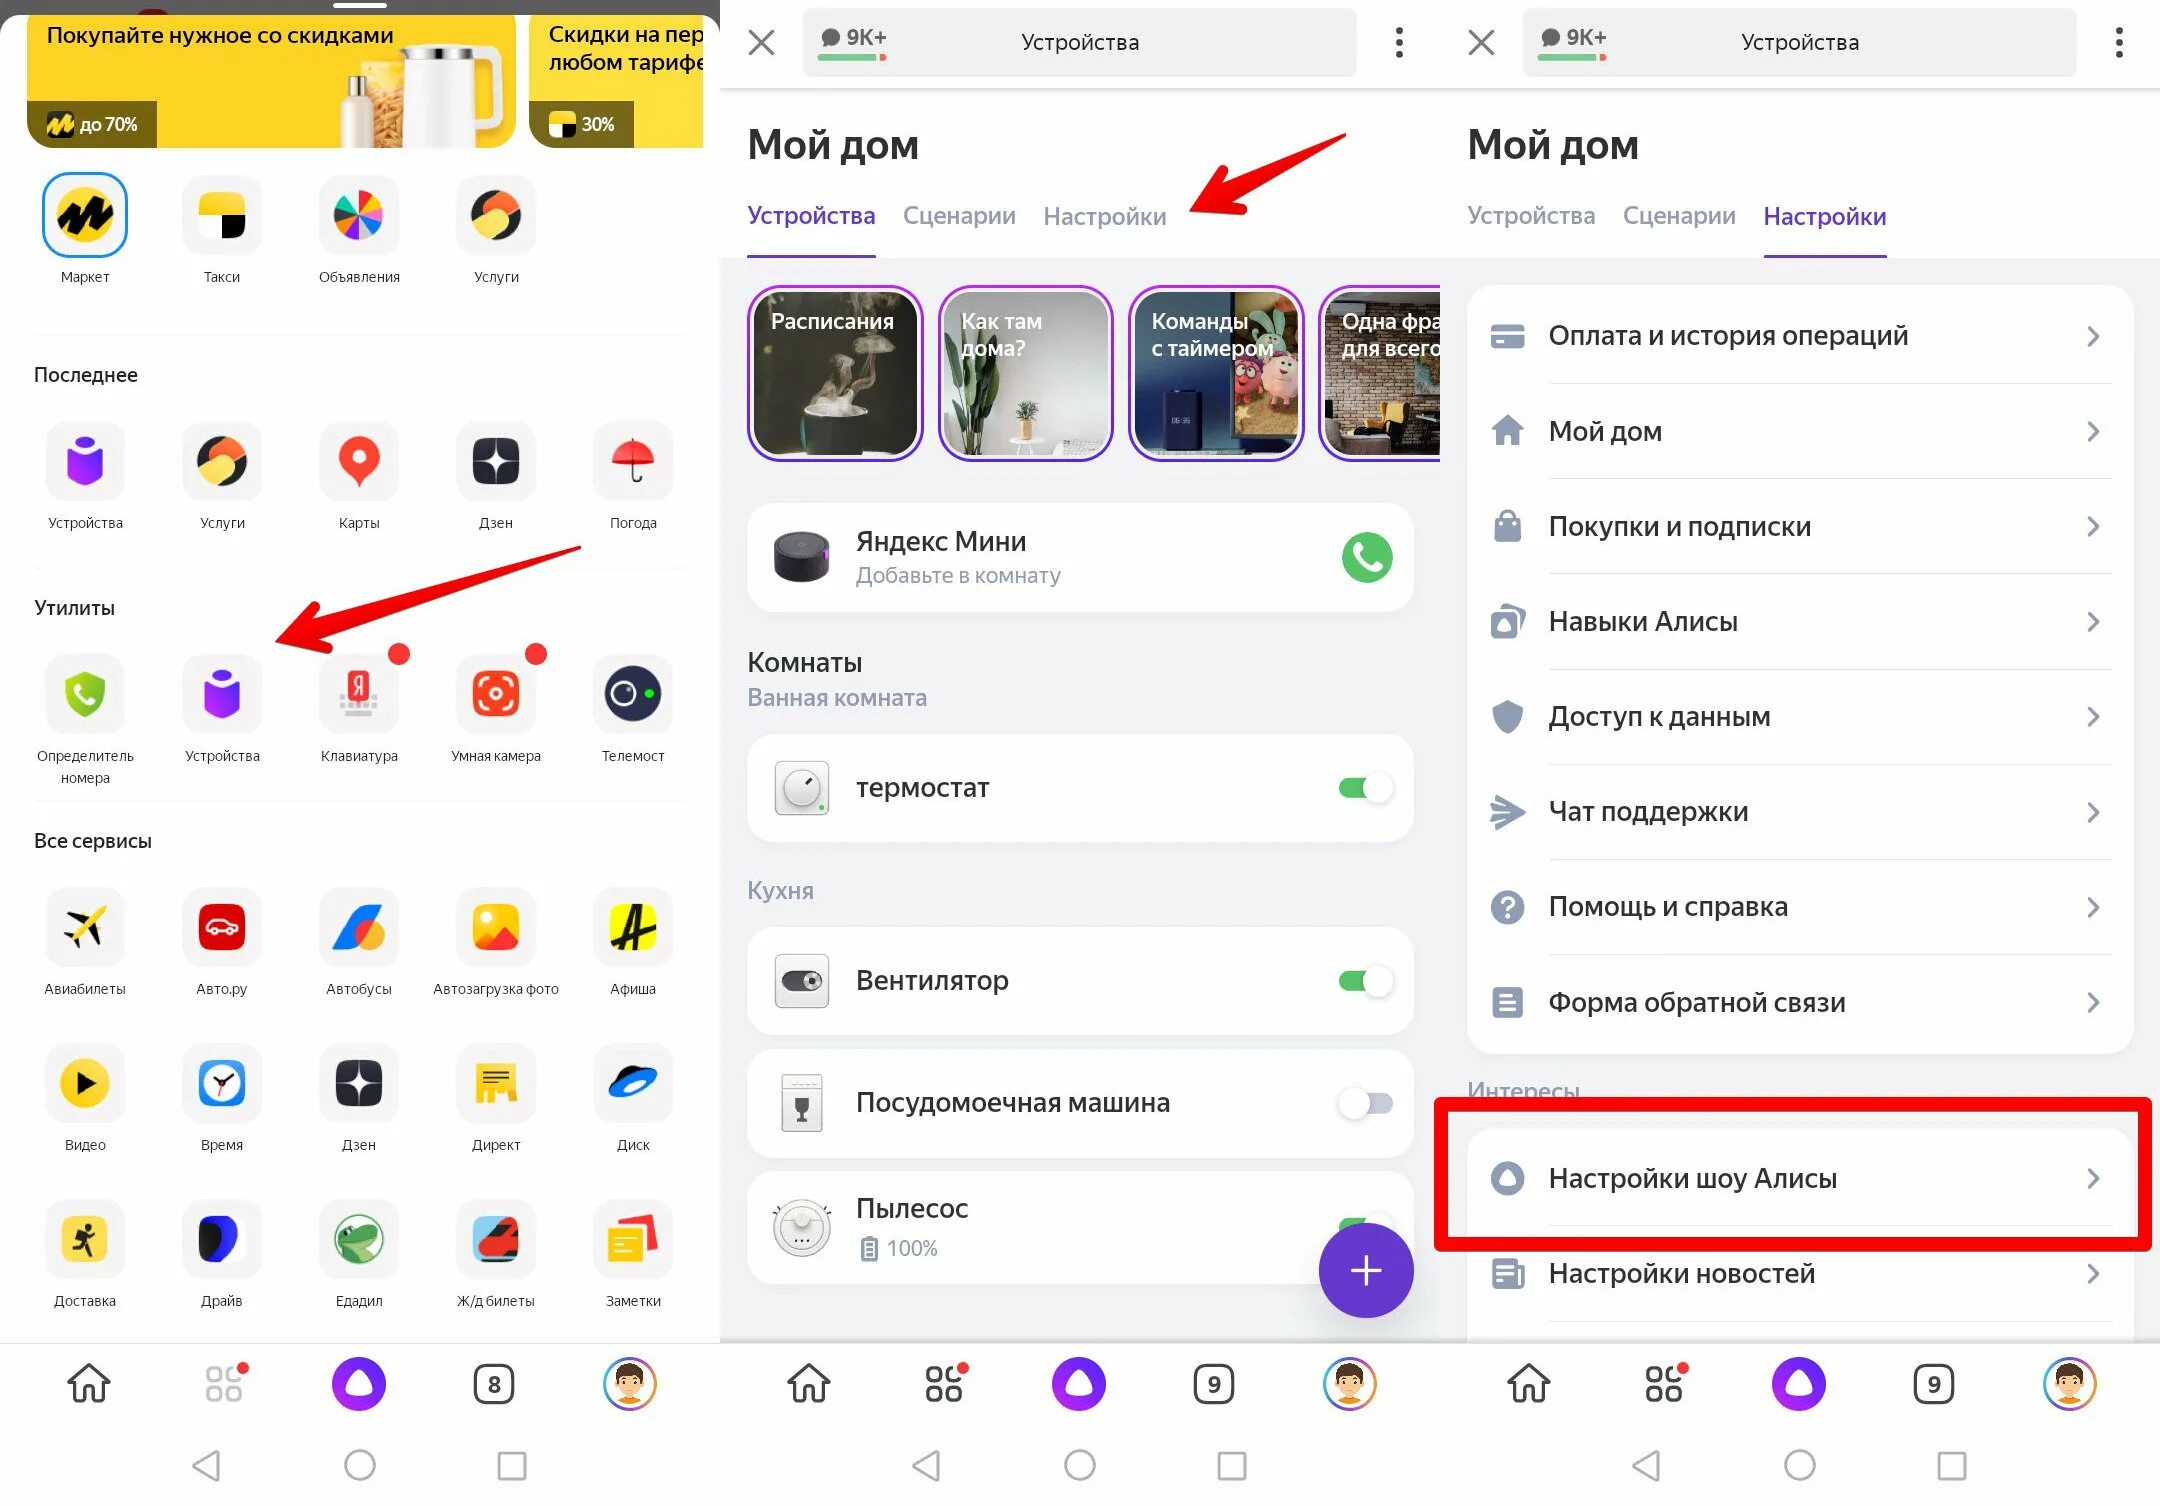The image size is (2160, 1506).
Task: Select the Сценарии tab in Мой дом
Action: (x=960, y=215)
